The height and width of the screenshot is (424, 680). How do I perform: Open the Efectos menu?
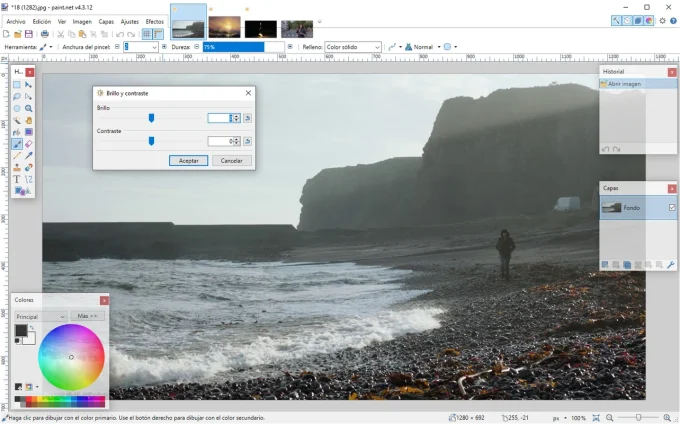[155, 21]
